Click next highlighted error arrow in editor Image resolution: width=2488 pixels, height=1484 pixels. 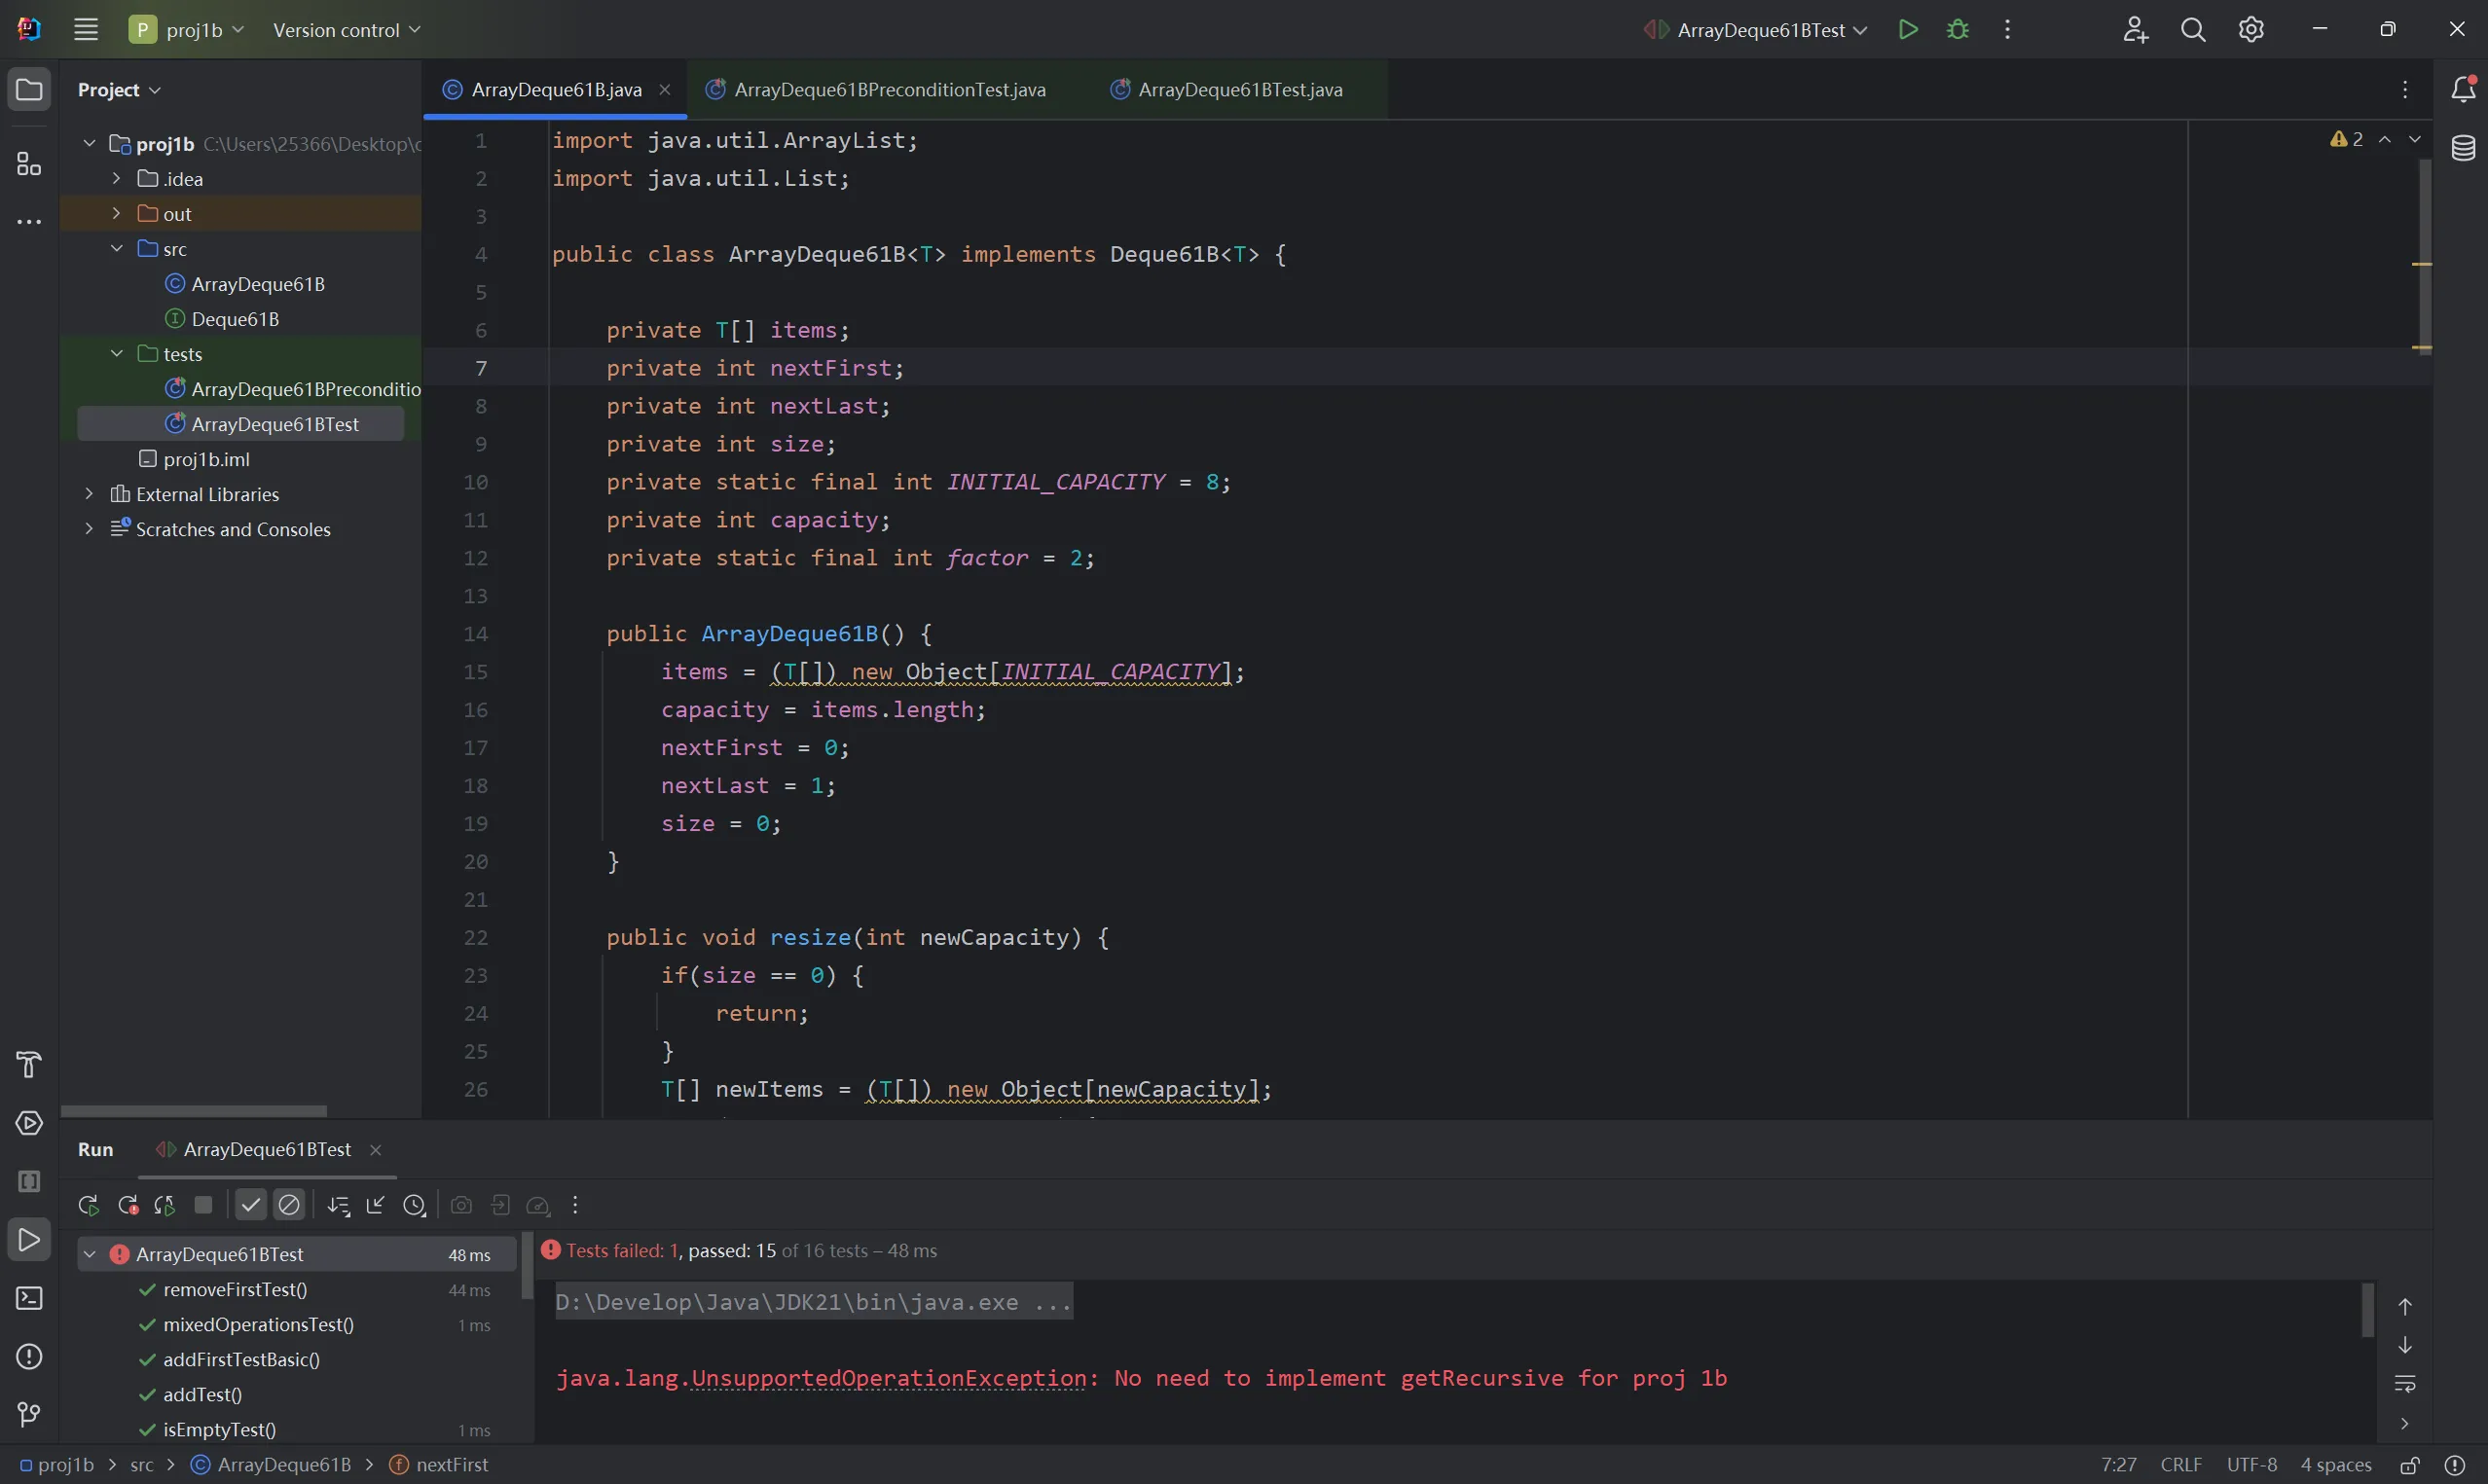2415,139
